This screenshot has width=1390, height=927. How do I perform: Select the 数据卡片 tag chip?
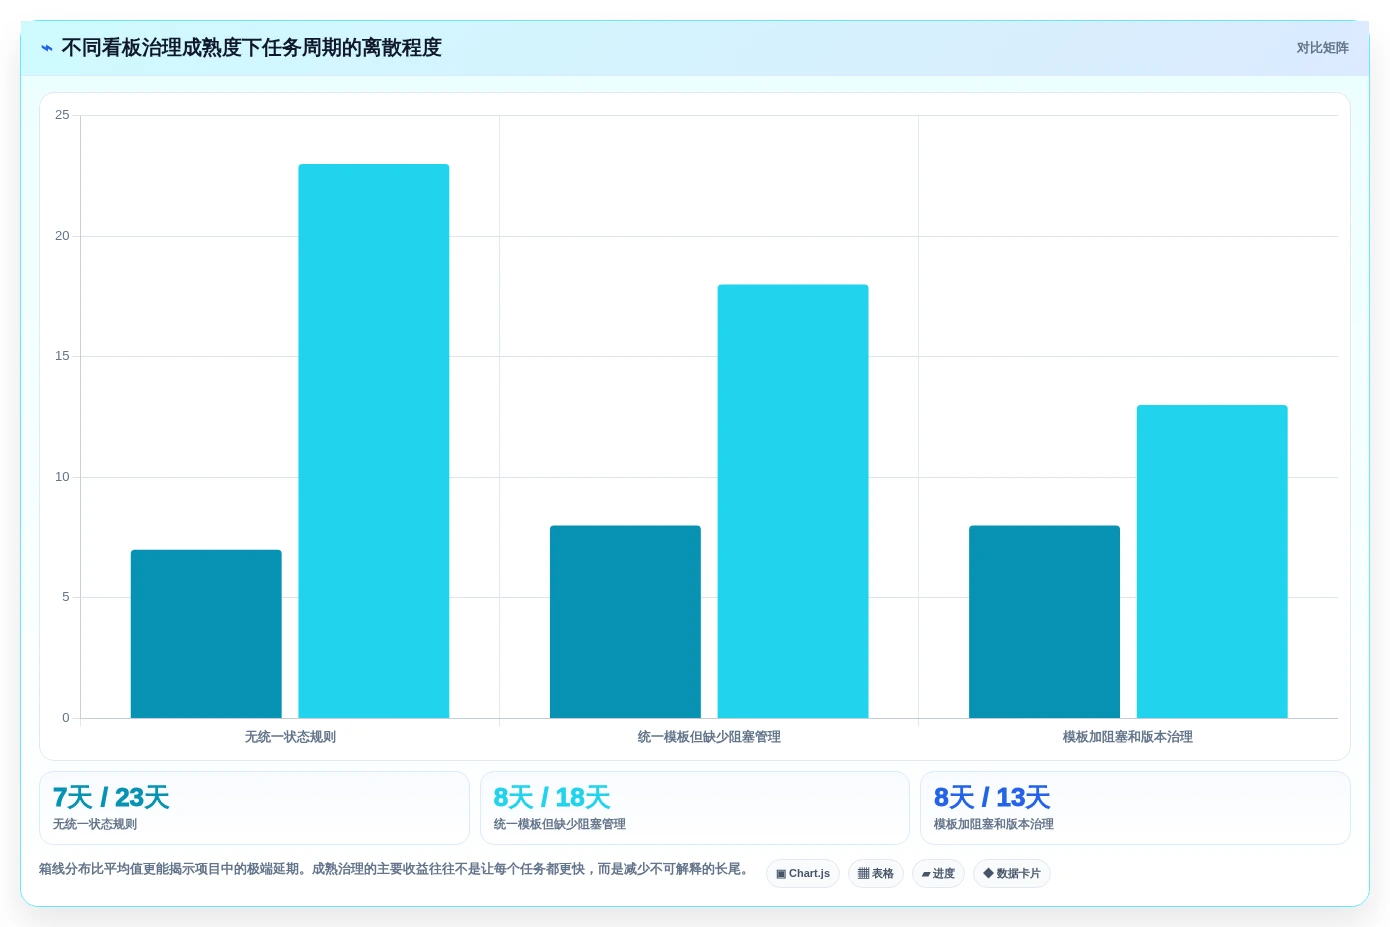1012,873
